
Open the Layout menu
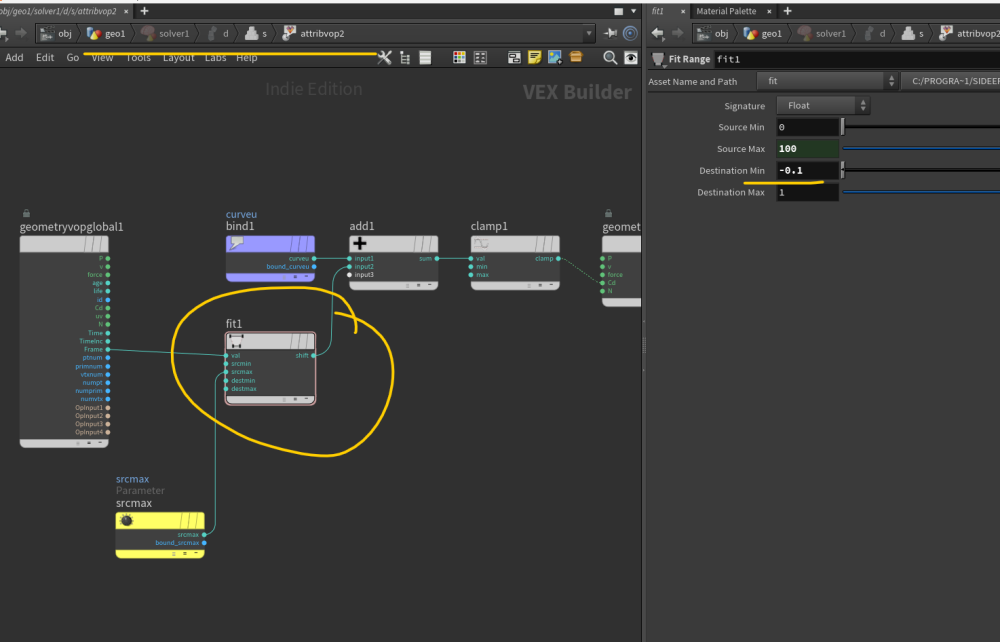point(179,57)
